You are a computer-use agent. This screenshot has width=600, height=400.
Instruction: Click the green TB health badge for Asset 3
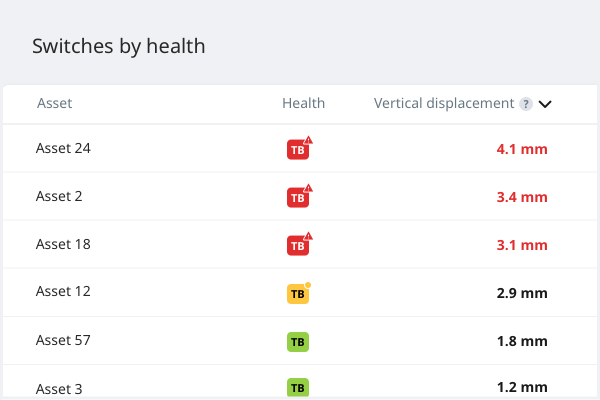(298, 387)
